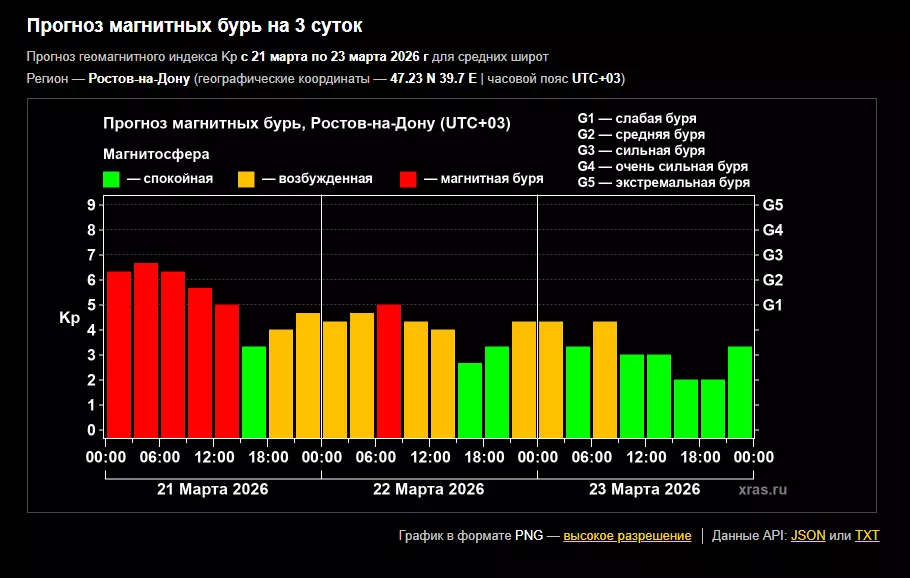This screenshot has height=578, width=910.
Task: Select the shortest green bar on 22 March
Action: pos(470,399)
